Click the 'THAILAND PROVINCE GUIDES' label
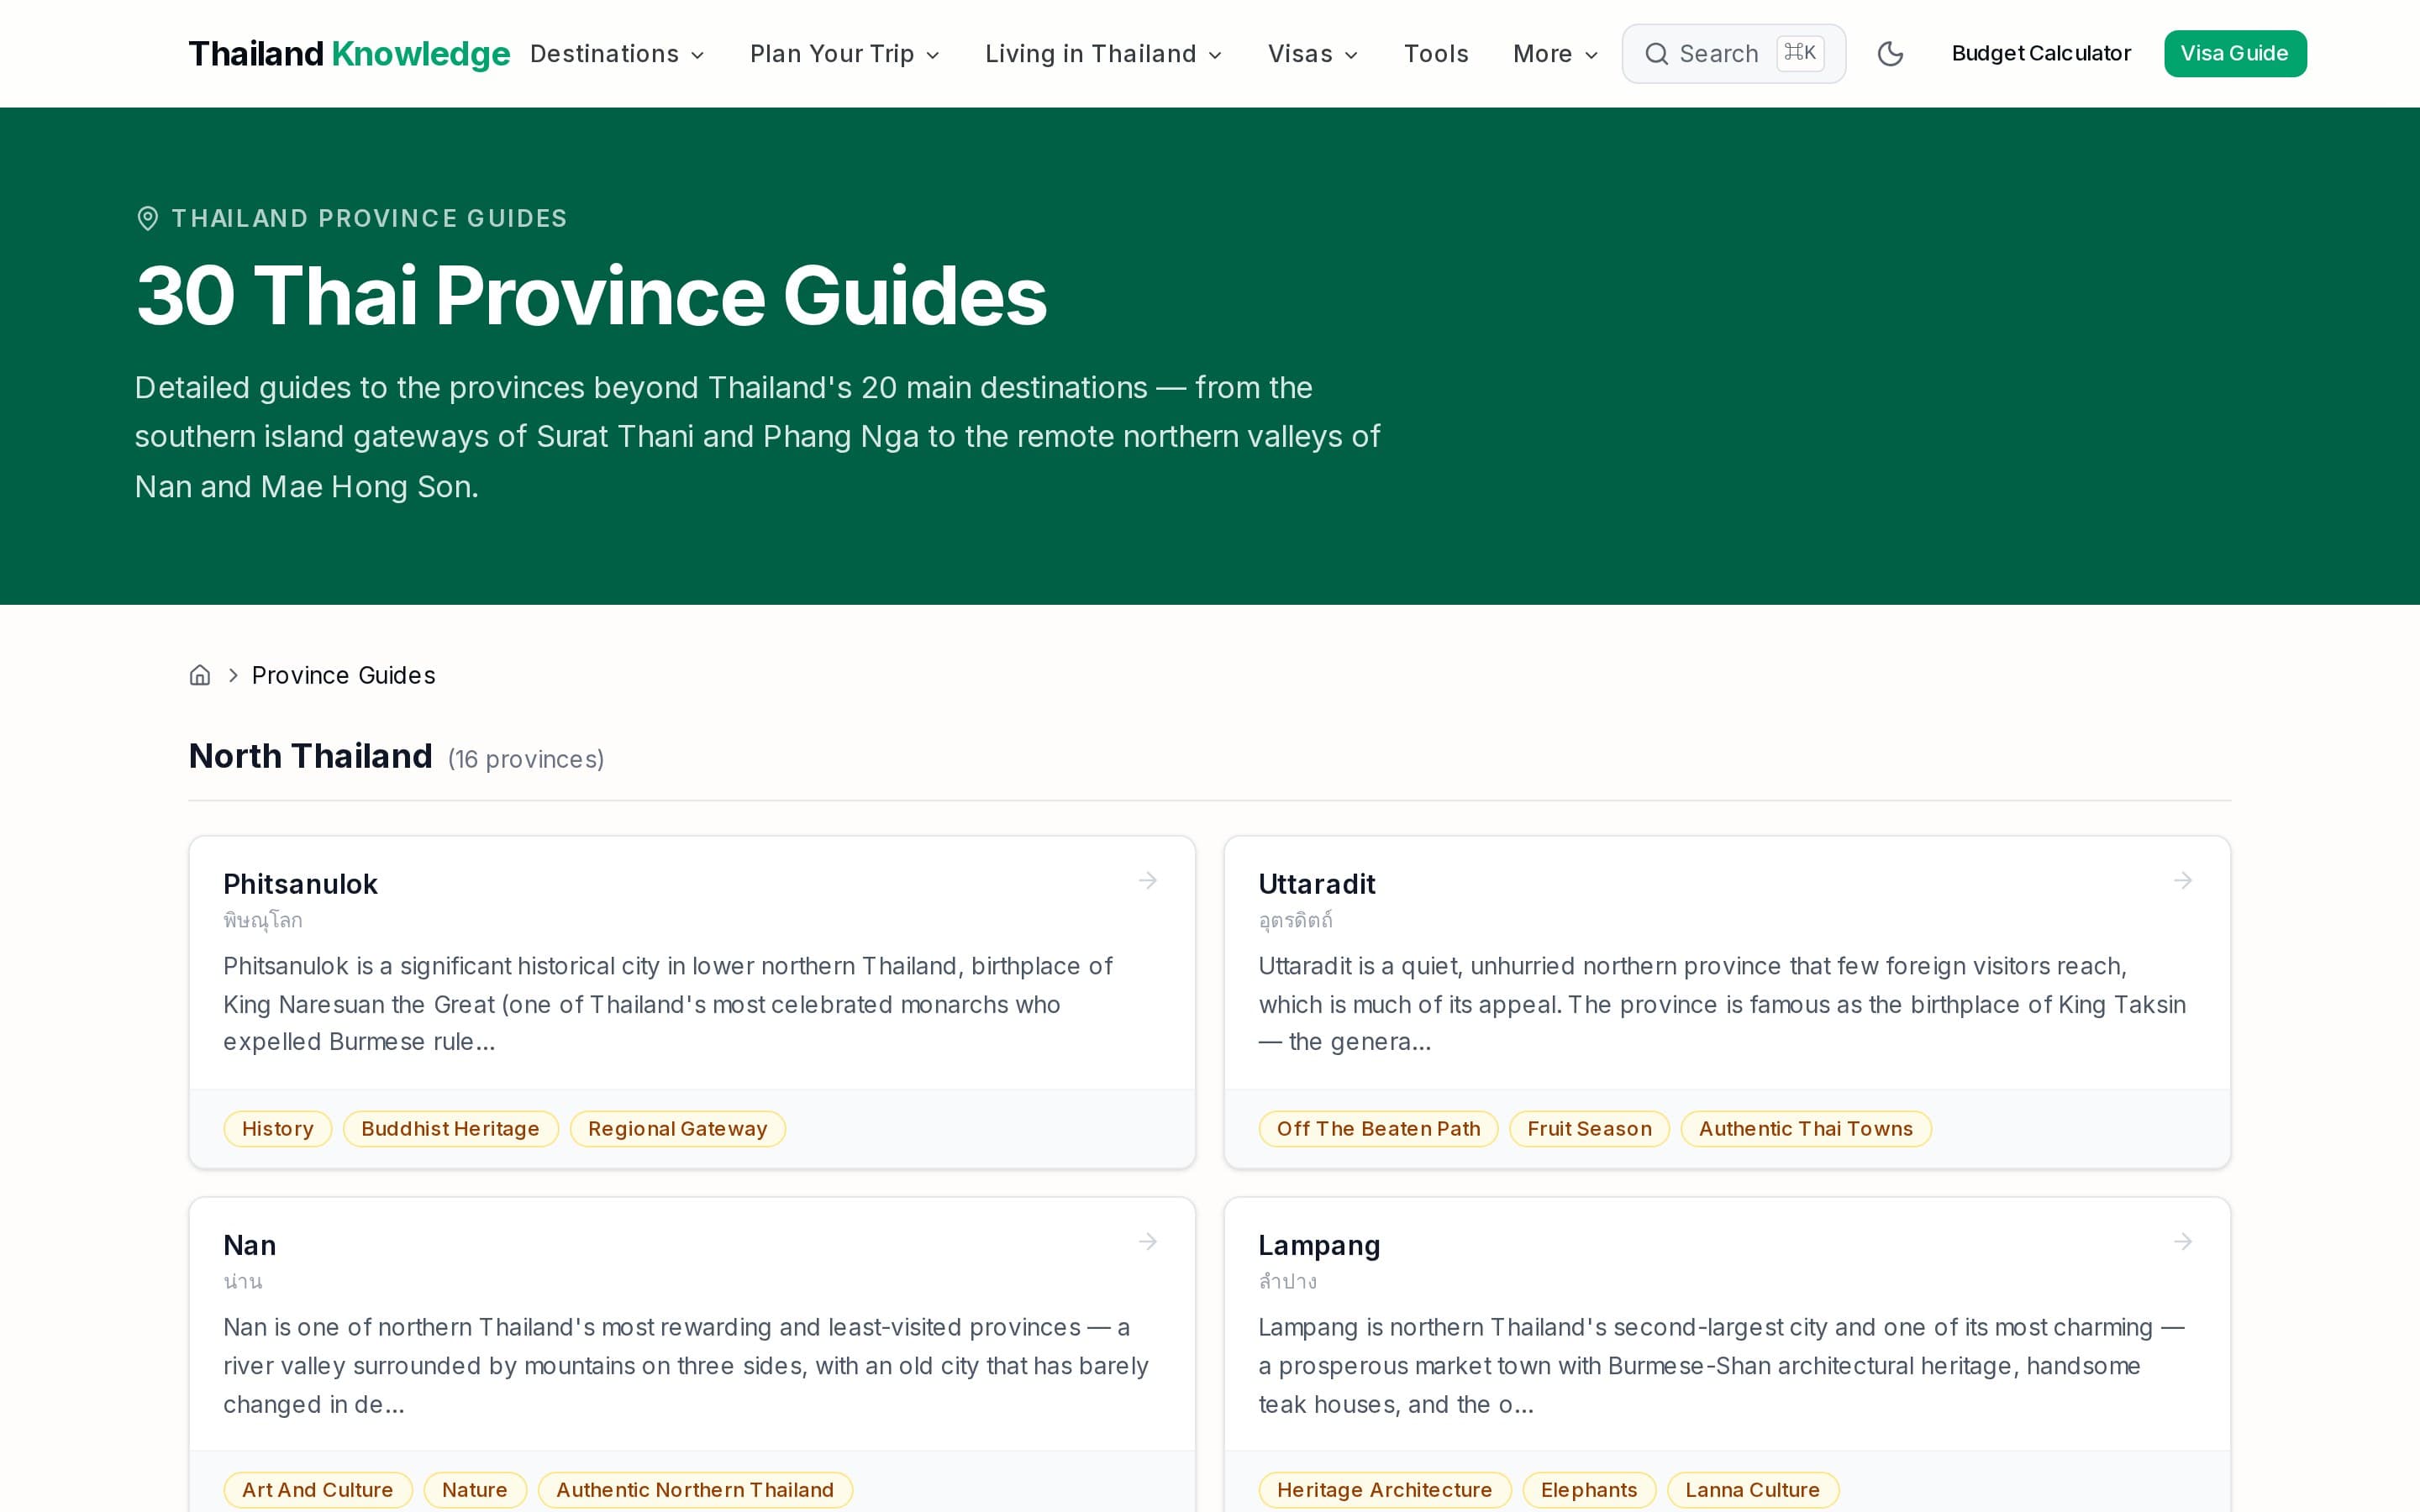2420x1512 pixels. 369,218
